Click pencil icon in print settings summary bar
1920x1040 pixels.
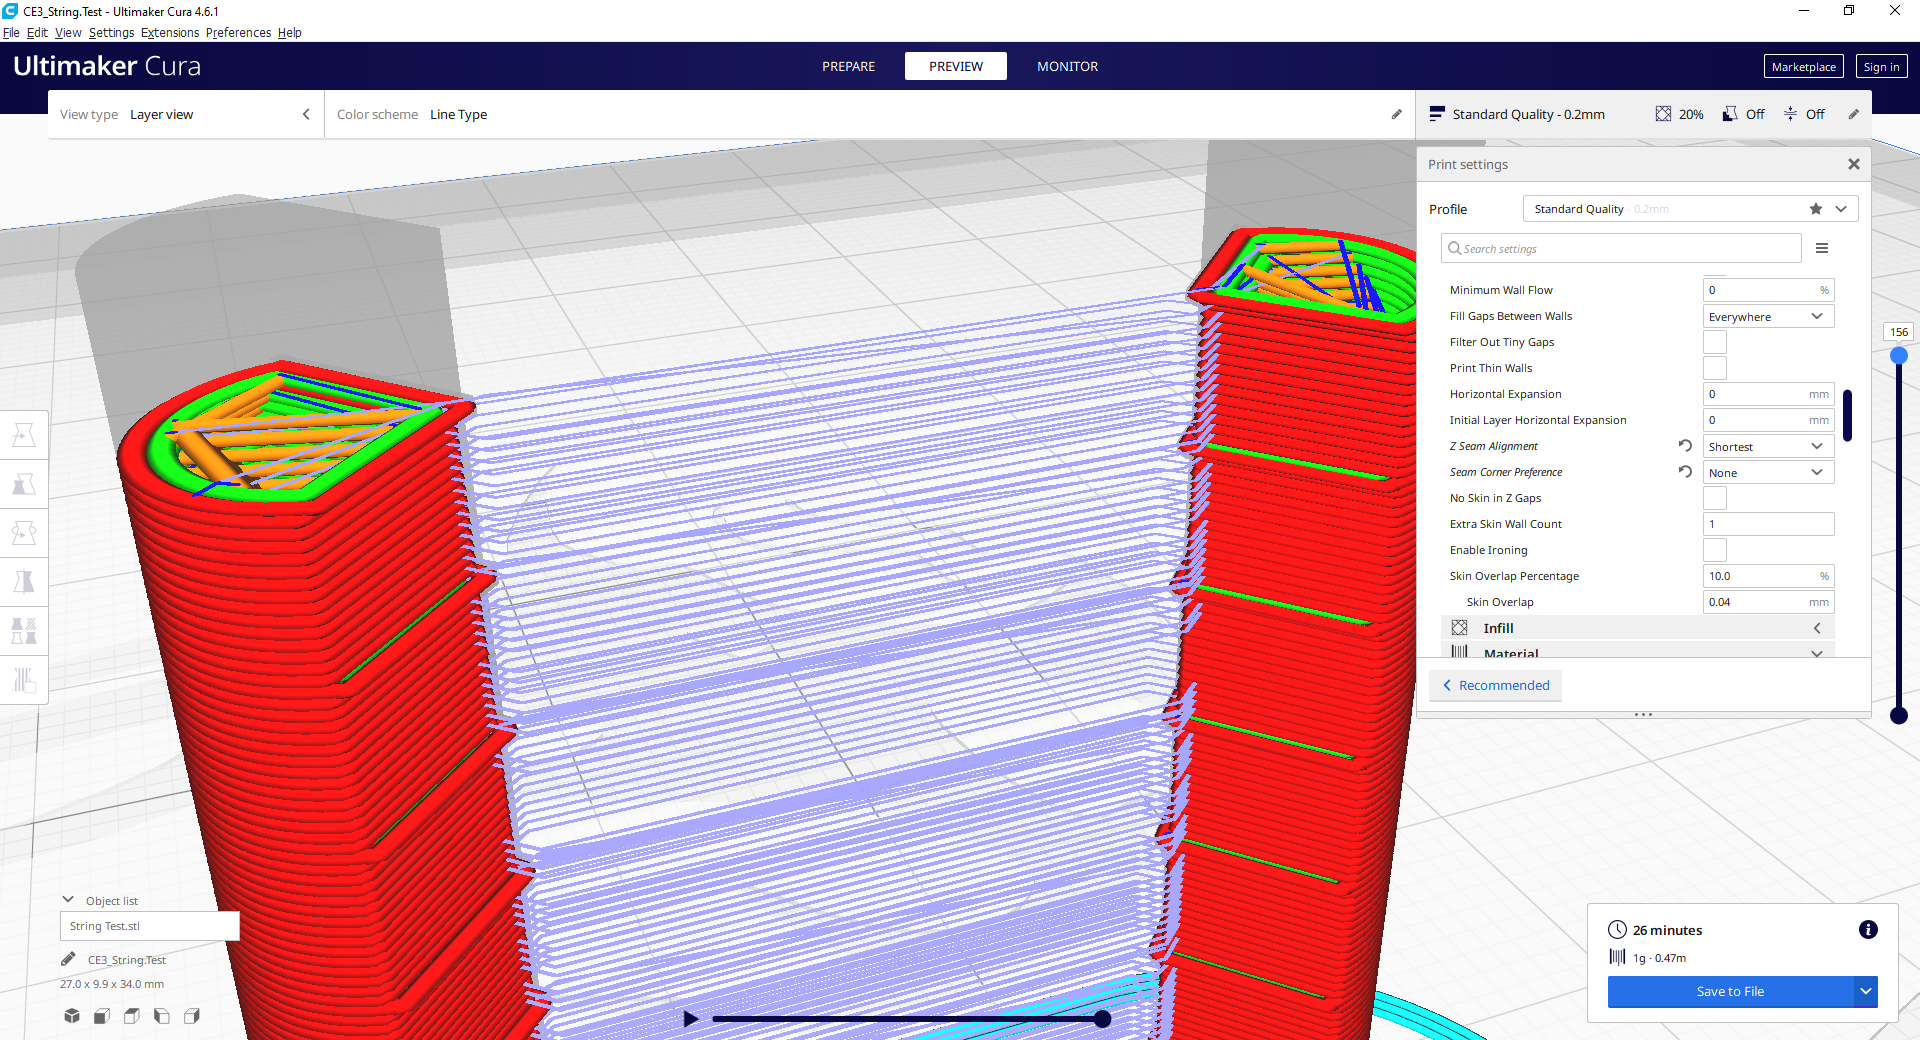pyautogui.click(x=1853, y=114)
